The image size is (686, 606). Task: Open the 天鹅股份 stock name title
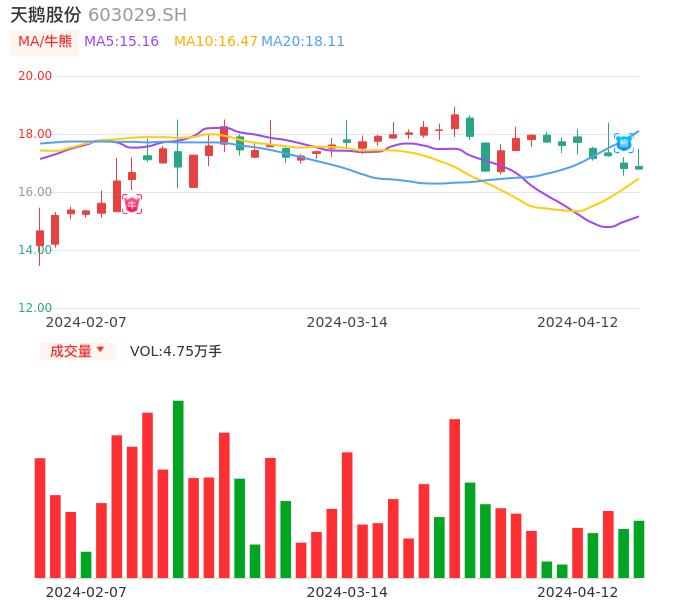[x=46, y=15]
